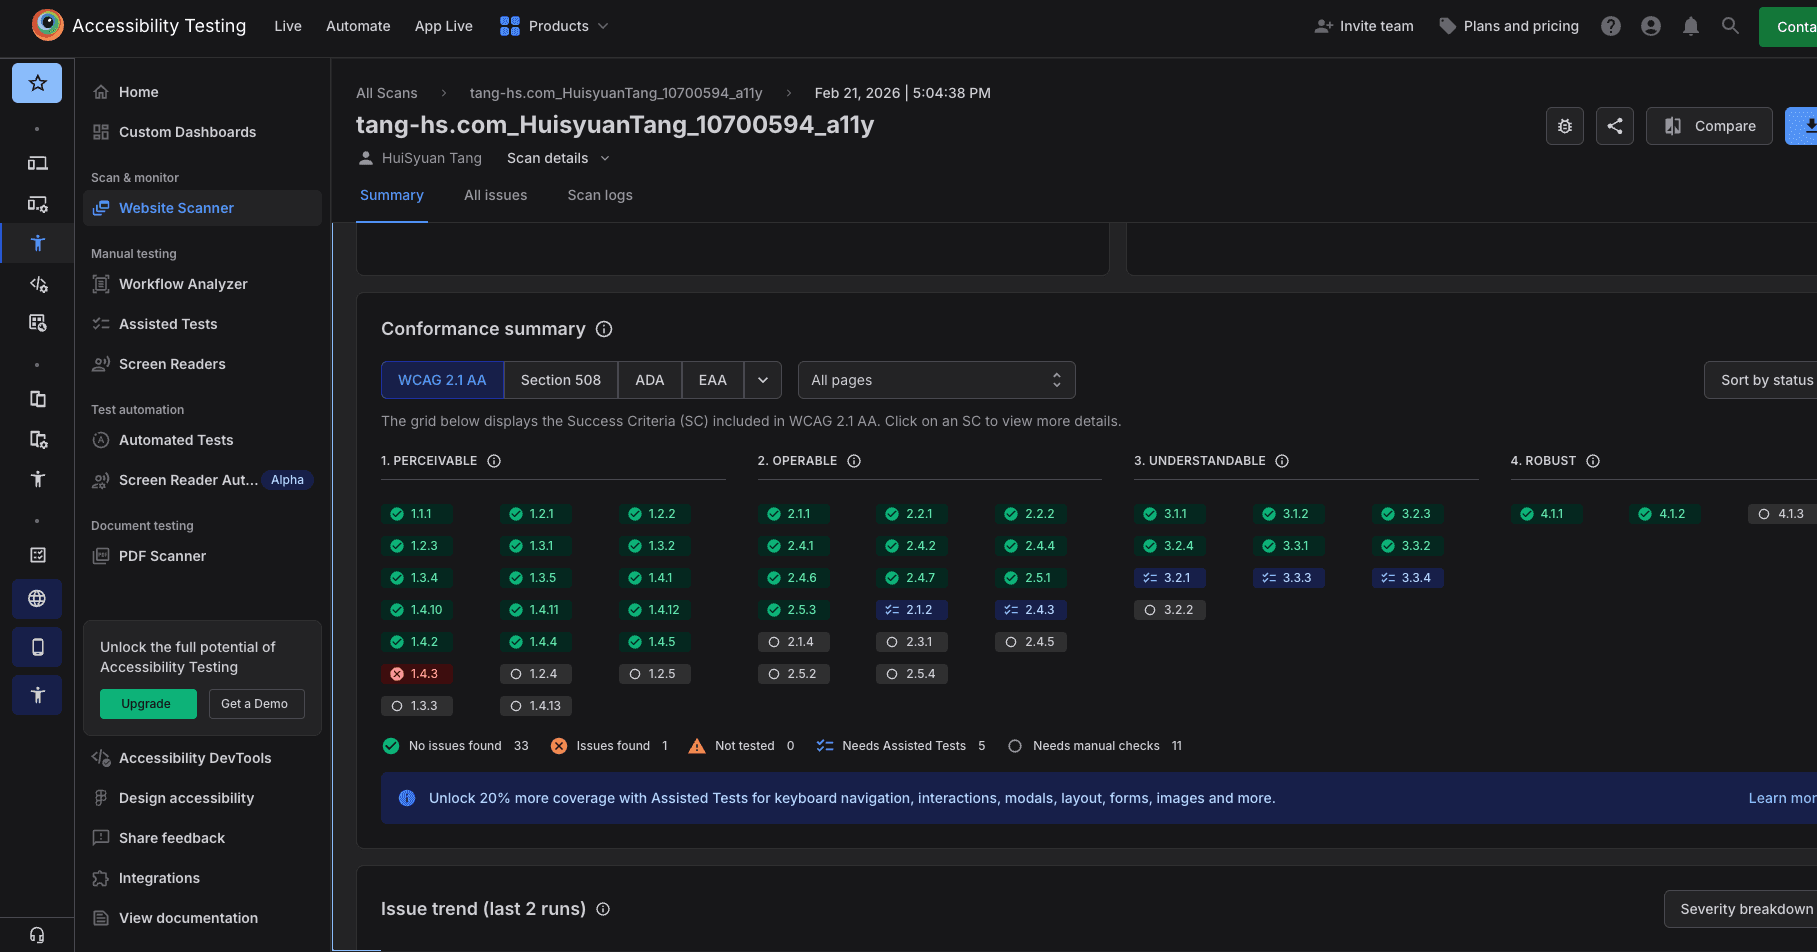Screen dimensions: 1817x952
Task: Expand the Scan details section
Action: pos(557,158)
